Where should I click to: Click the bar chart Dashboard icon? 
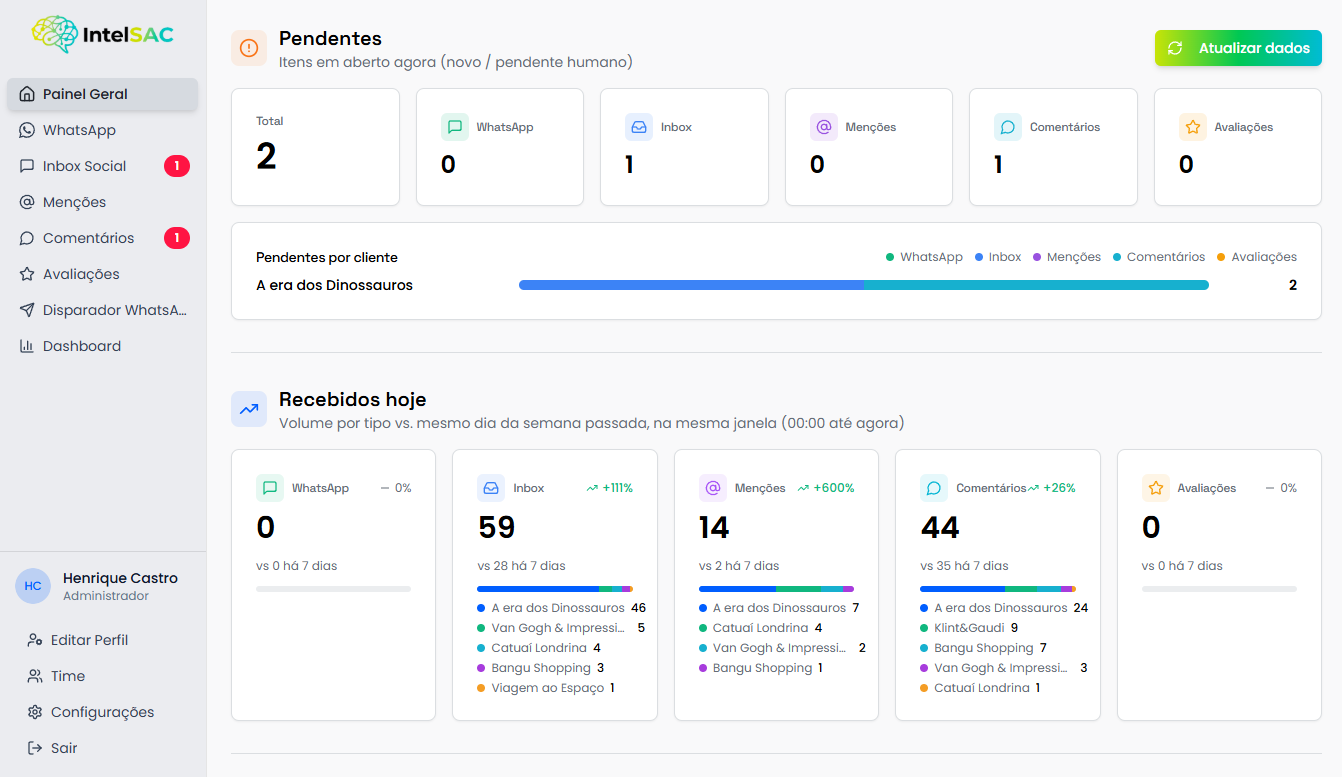(27, 346)
